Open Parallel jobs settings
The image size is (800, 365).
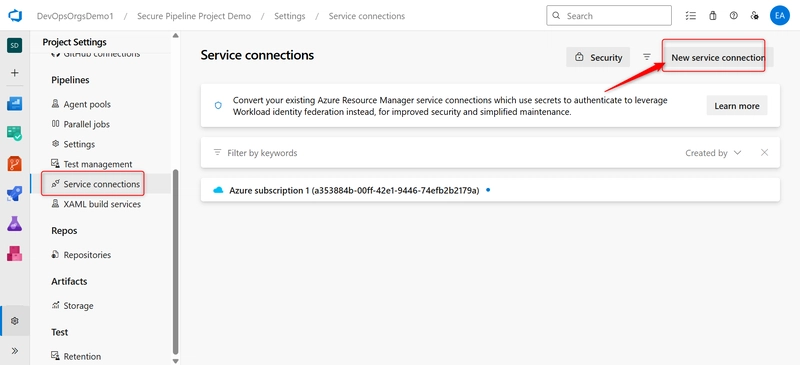(x=86, y=124)
